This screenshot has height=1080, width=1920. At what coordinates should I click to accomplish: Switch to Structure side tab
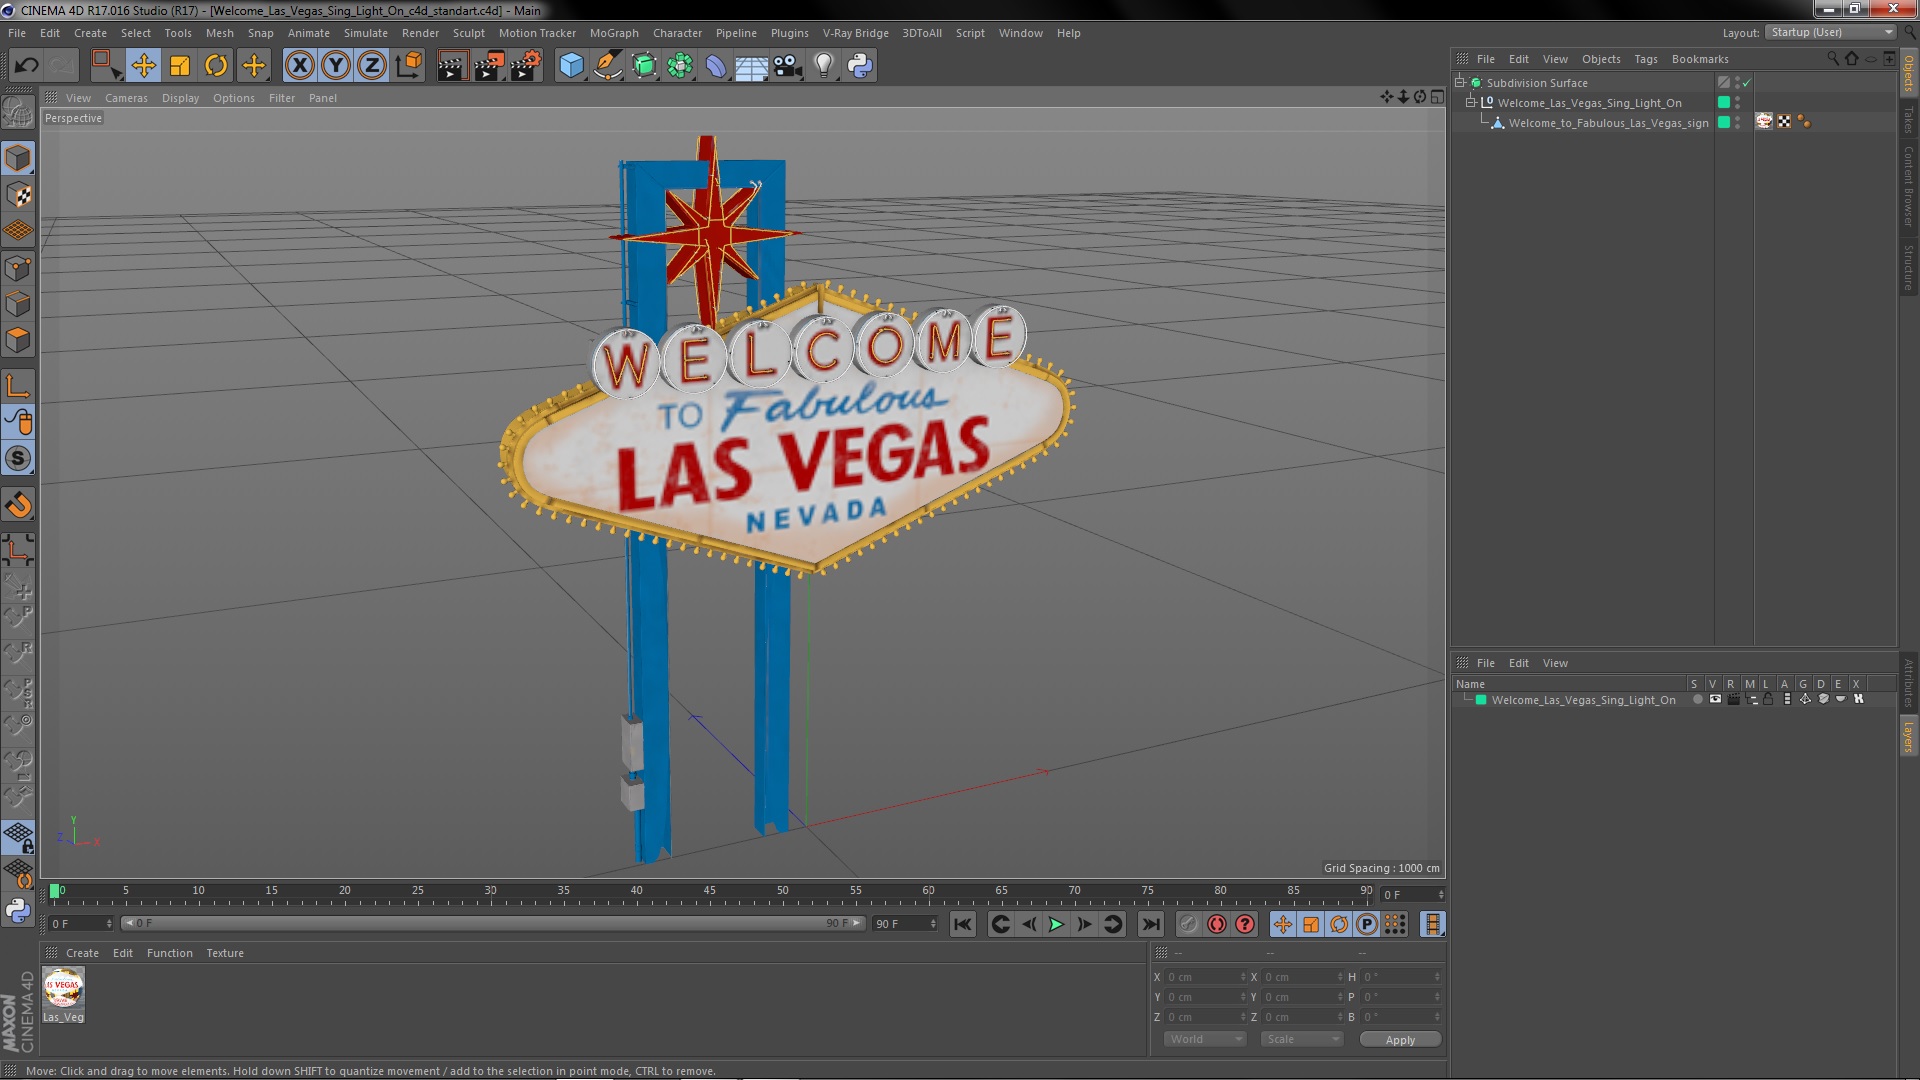pyautogui.click(x=1909, y=267)
